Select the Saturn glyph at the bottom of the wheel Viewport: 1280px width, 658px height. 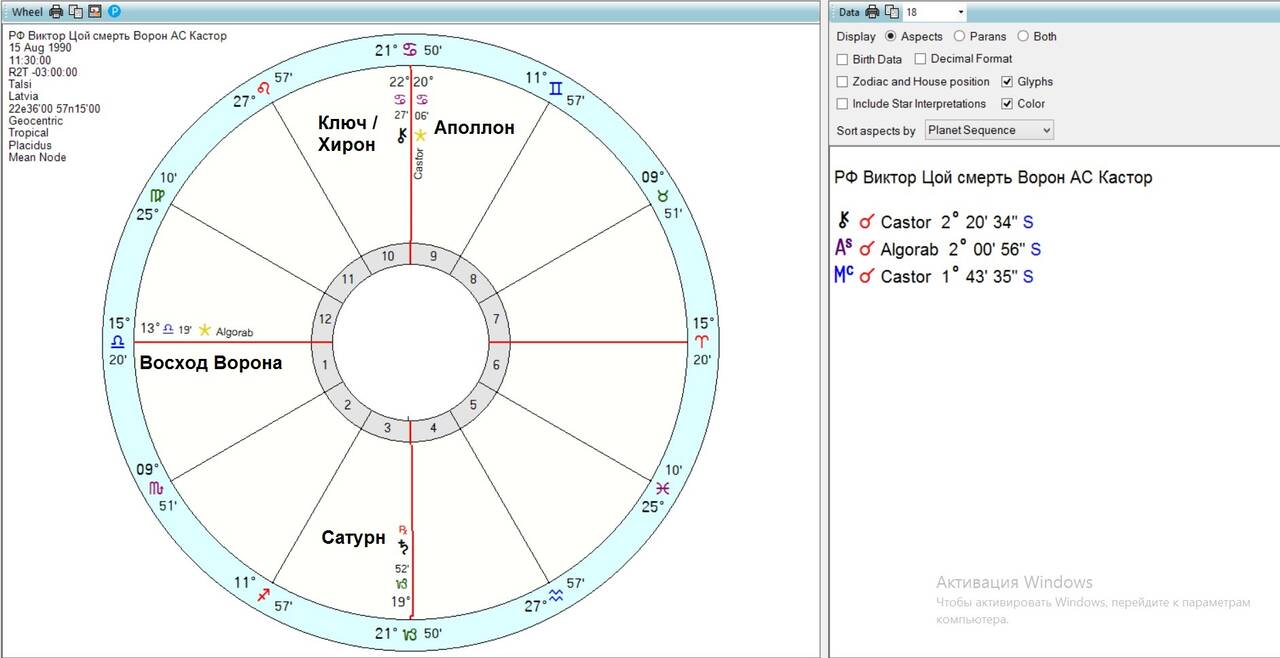point(404,546)
